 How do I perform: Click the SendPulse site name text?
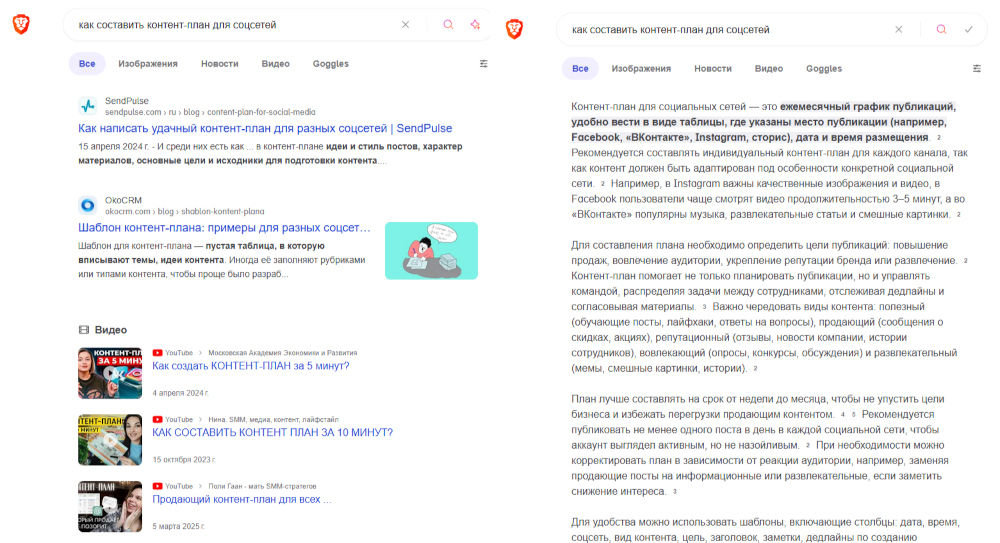coord(127,101)
